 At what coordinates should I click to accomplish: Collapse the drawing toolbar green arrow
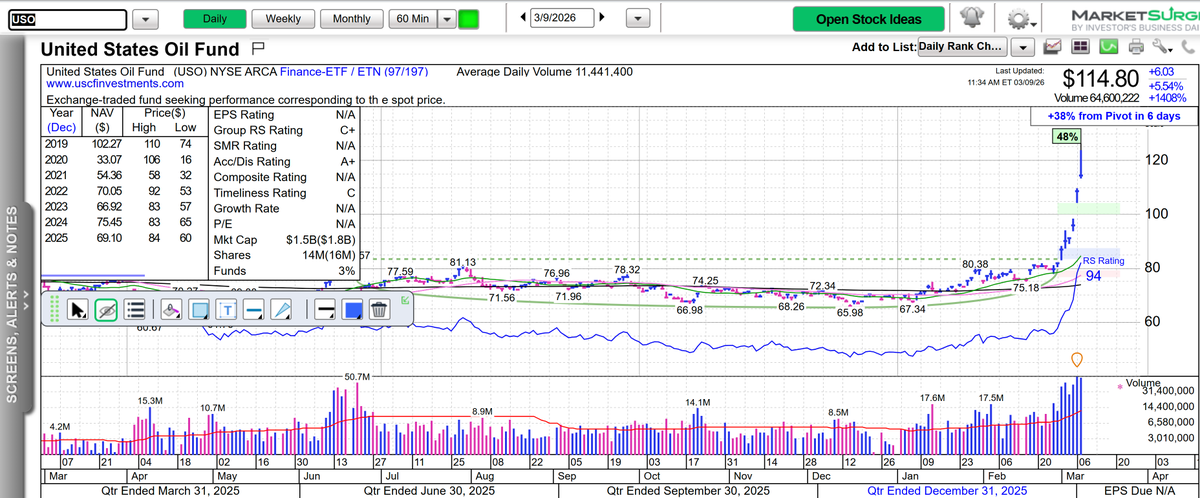click(404, 300)
